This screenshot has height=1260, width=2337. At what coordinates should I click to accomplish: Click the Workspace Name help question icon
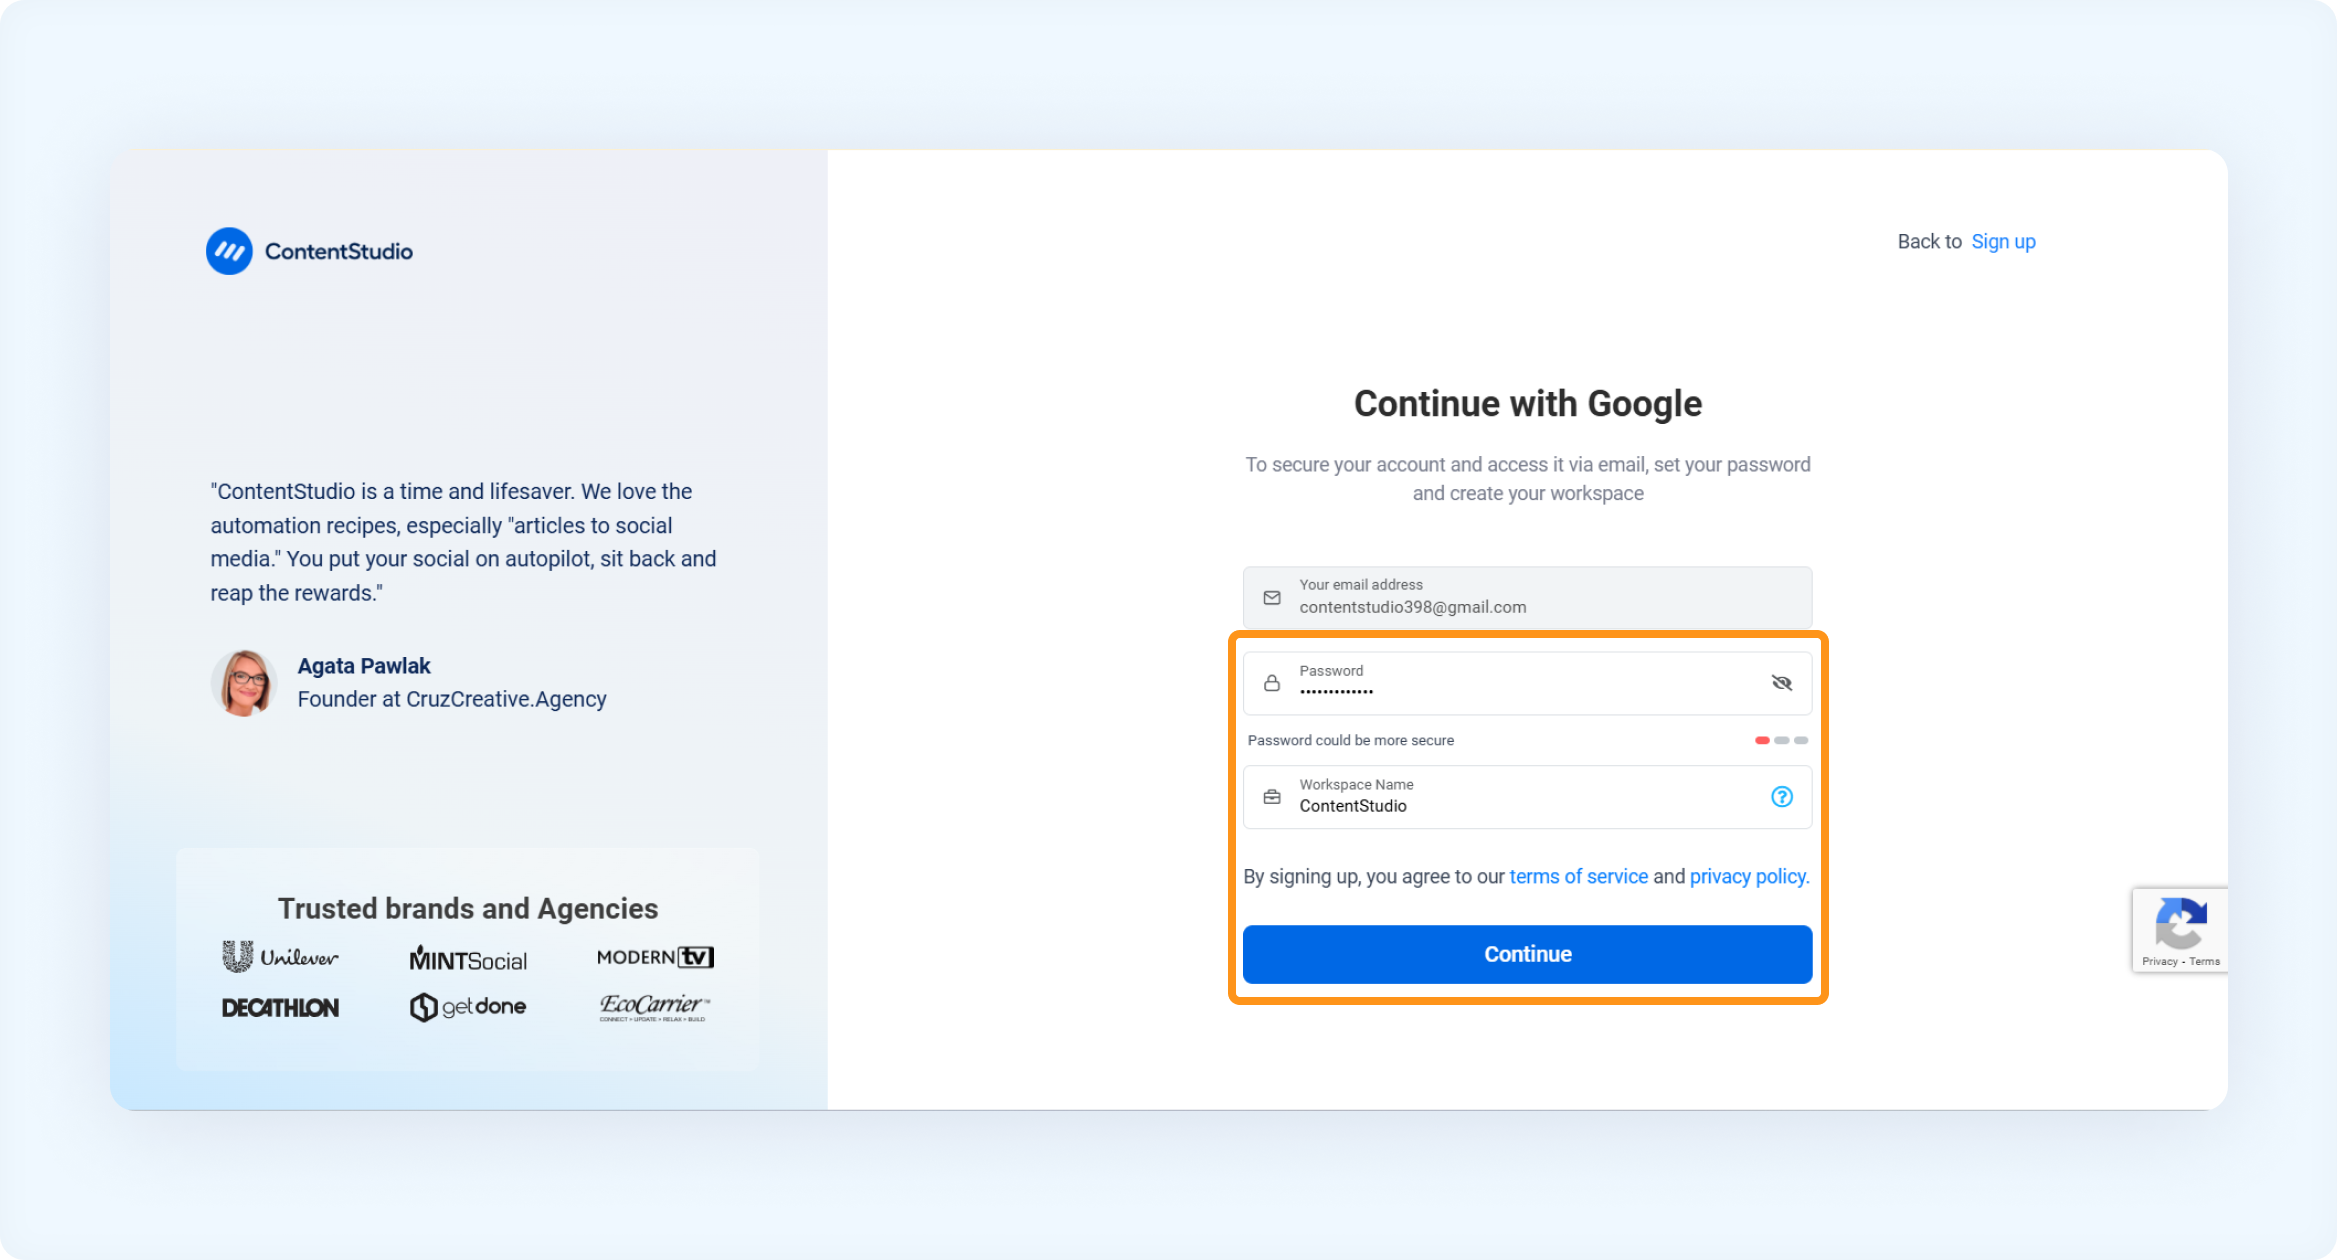point(1781,797)
